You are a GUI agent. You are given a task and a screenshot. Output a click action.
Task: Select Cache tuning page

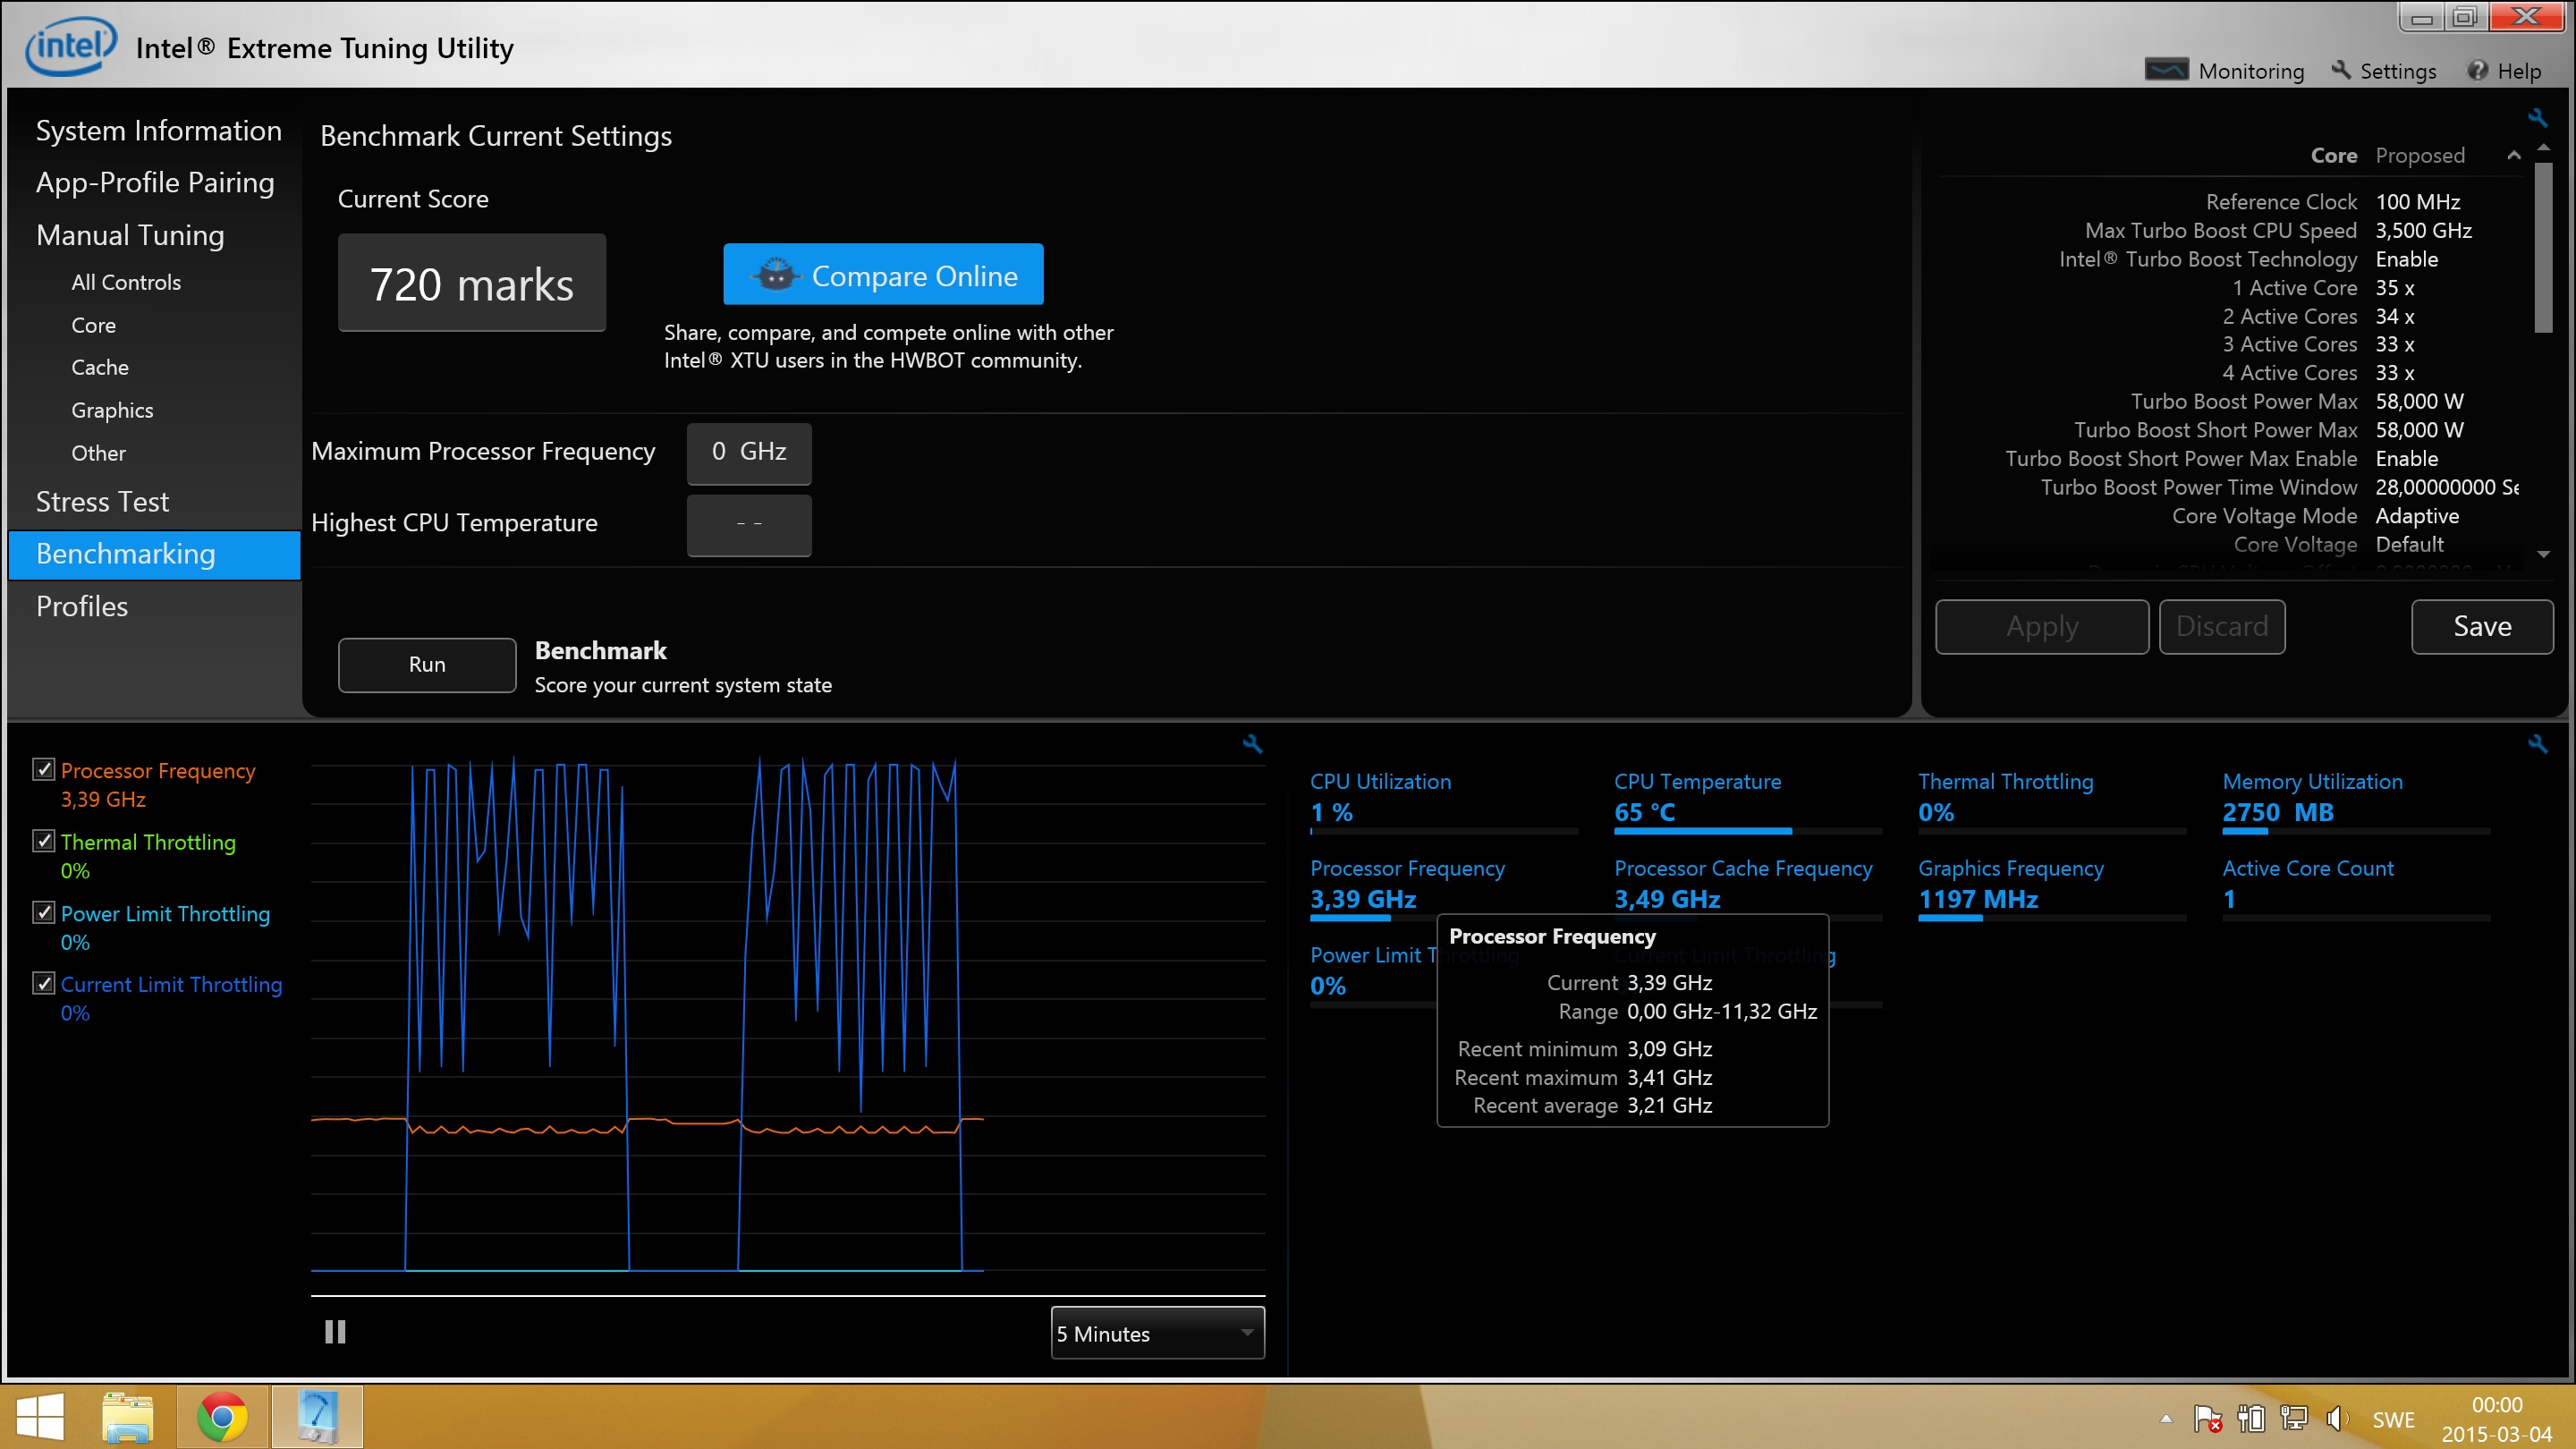pos(100,367)
